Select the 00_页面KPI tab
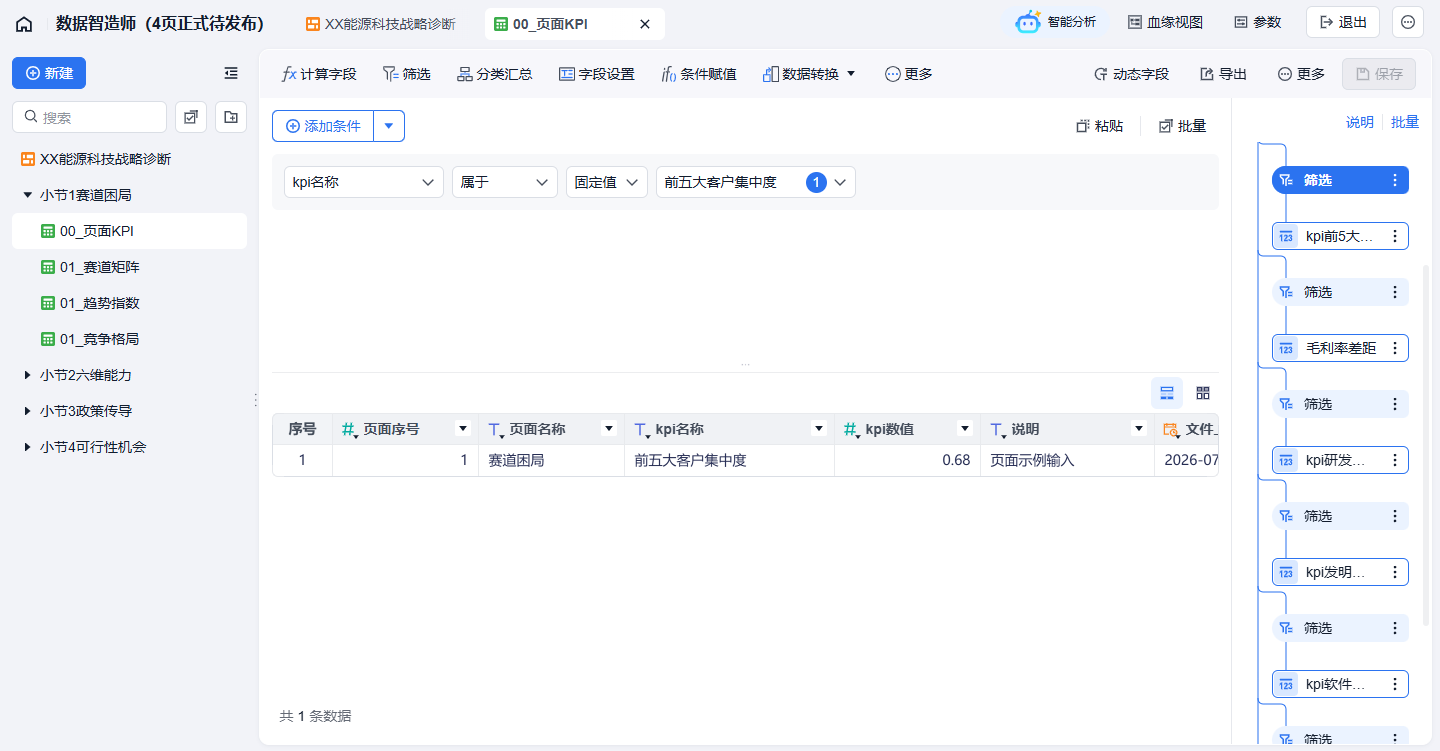The image size is (1440, 751). [550, 24]
